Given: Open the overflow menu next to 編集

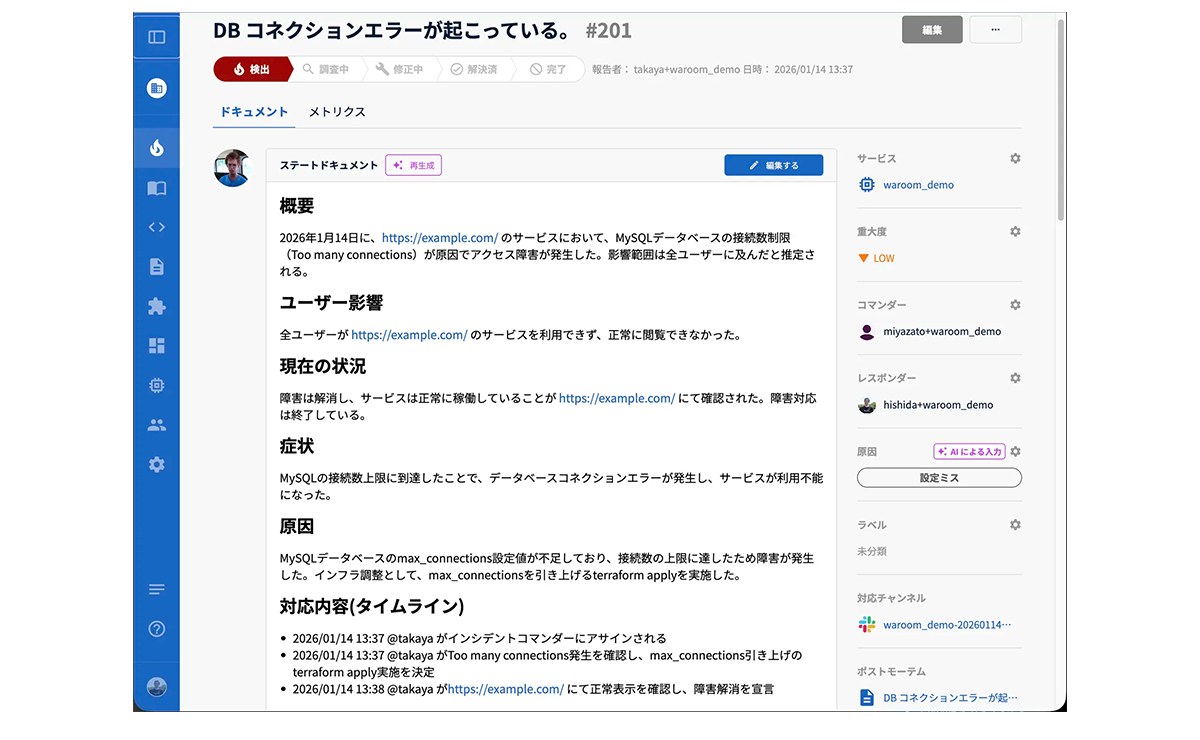Looking at the screenshot, I should pyautogui.click(x=995, y=30).
